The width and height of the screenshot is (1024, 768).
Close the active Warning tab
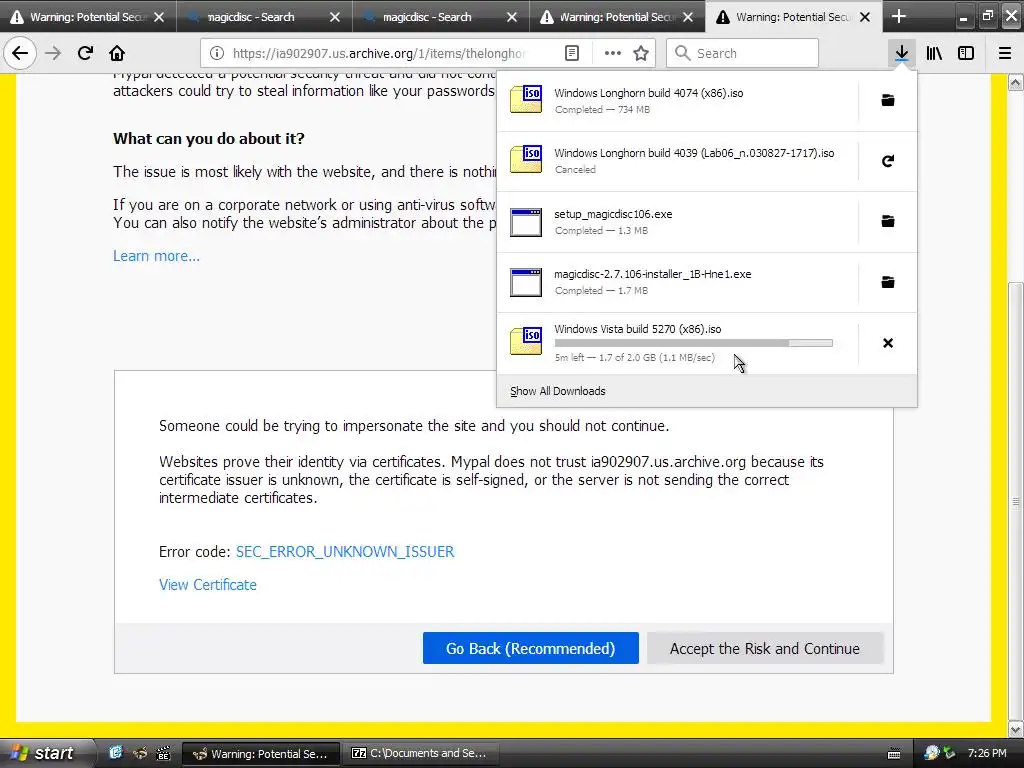click(x=865, y=17)
